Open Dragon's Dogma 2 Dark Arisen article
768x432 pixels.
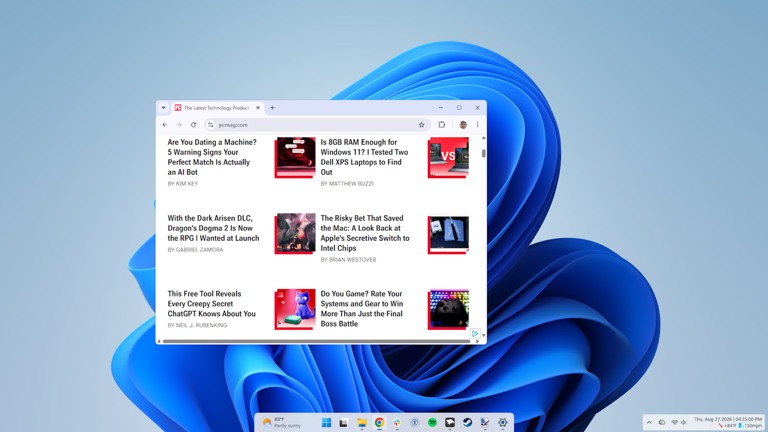pos(214,228)
